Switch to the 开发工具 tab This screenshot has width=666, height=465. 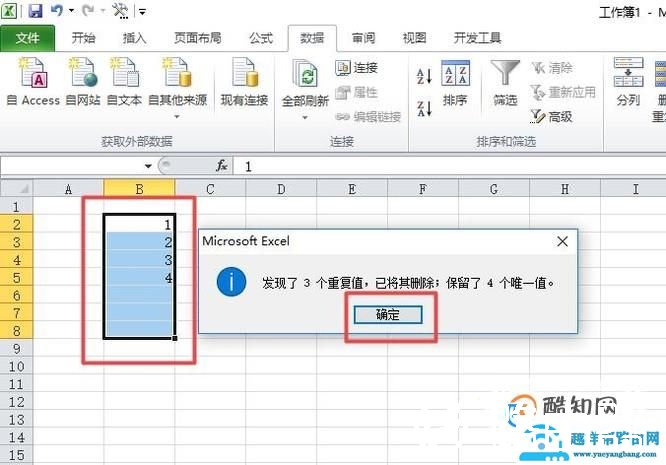(477, 38)
